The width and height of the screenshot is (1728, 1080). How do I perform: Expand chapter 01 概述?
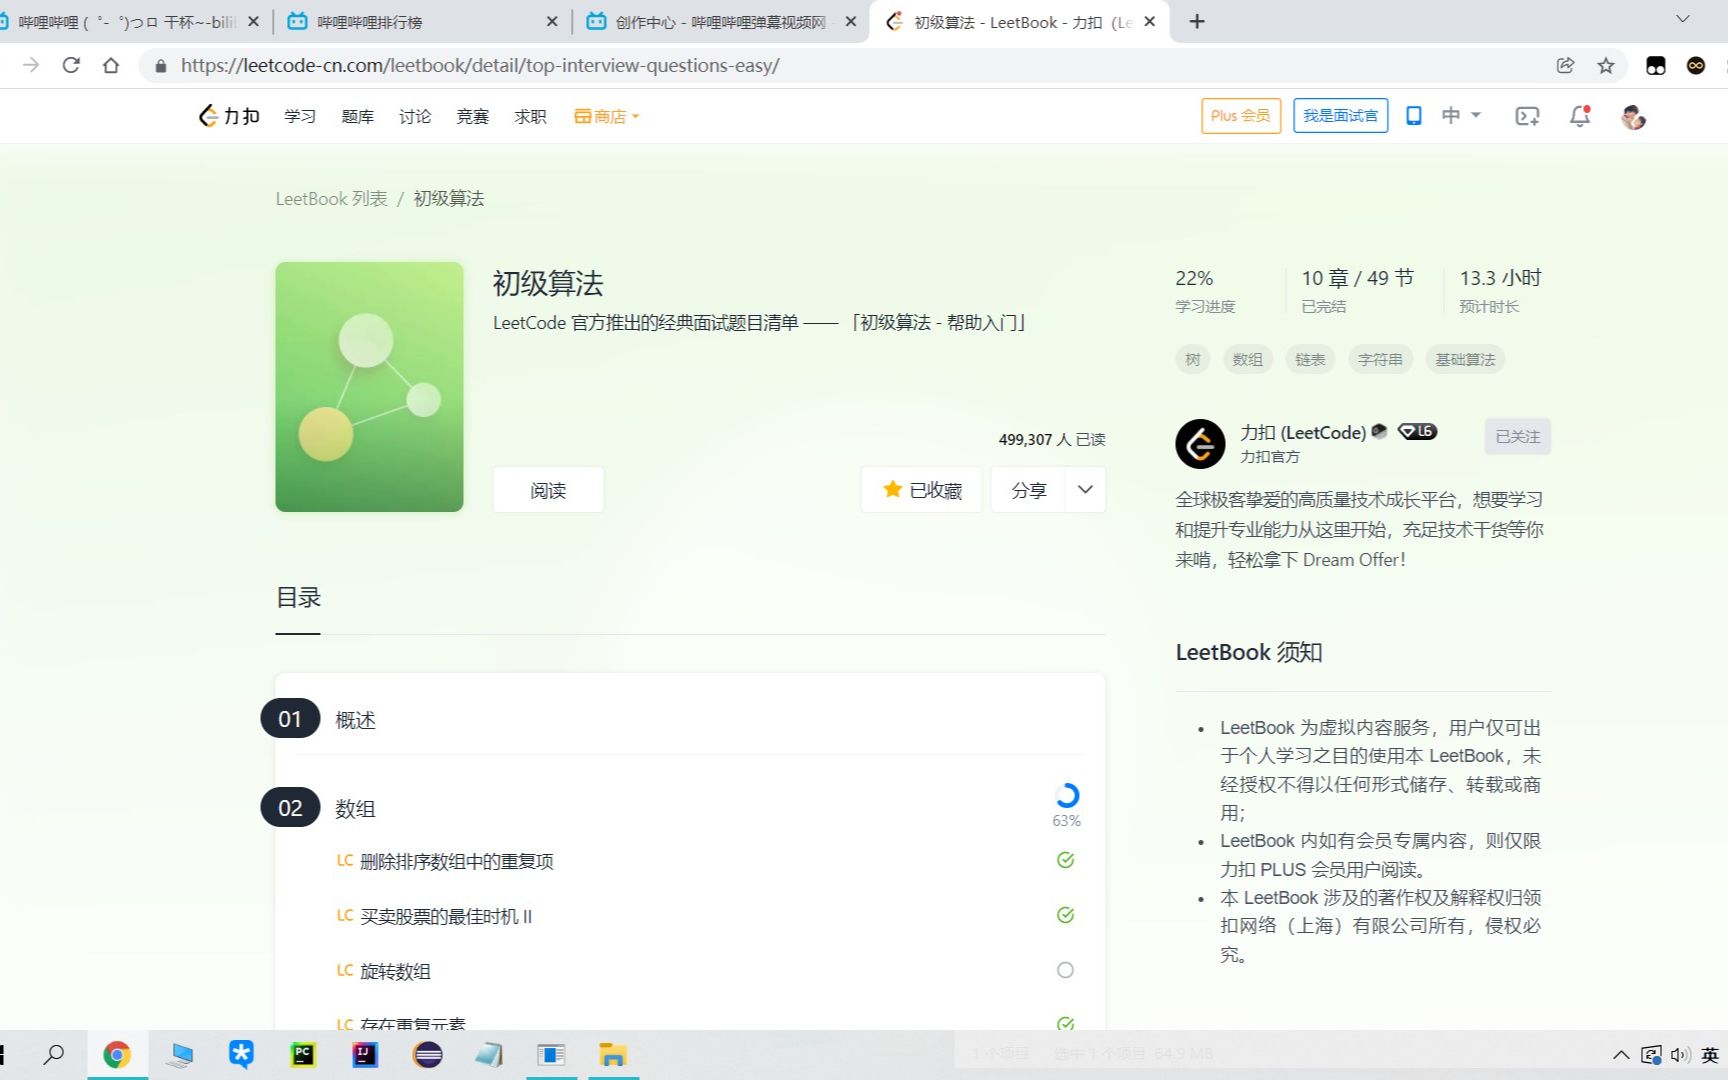click(690, 719)
